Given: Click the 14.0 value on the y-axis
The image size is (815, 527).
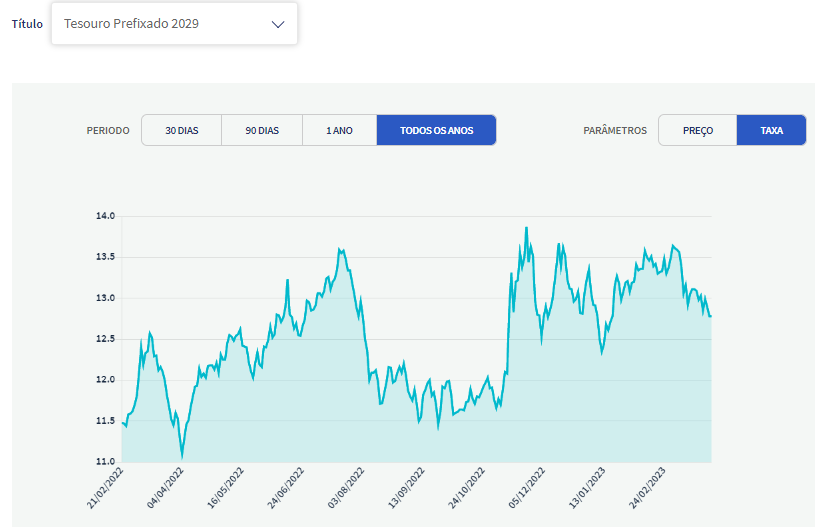Looking at the screenshot, I should click(x=105, y=216).
